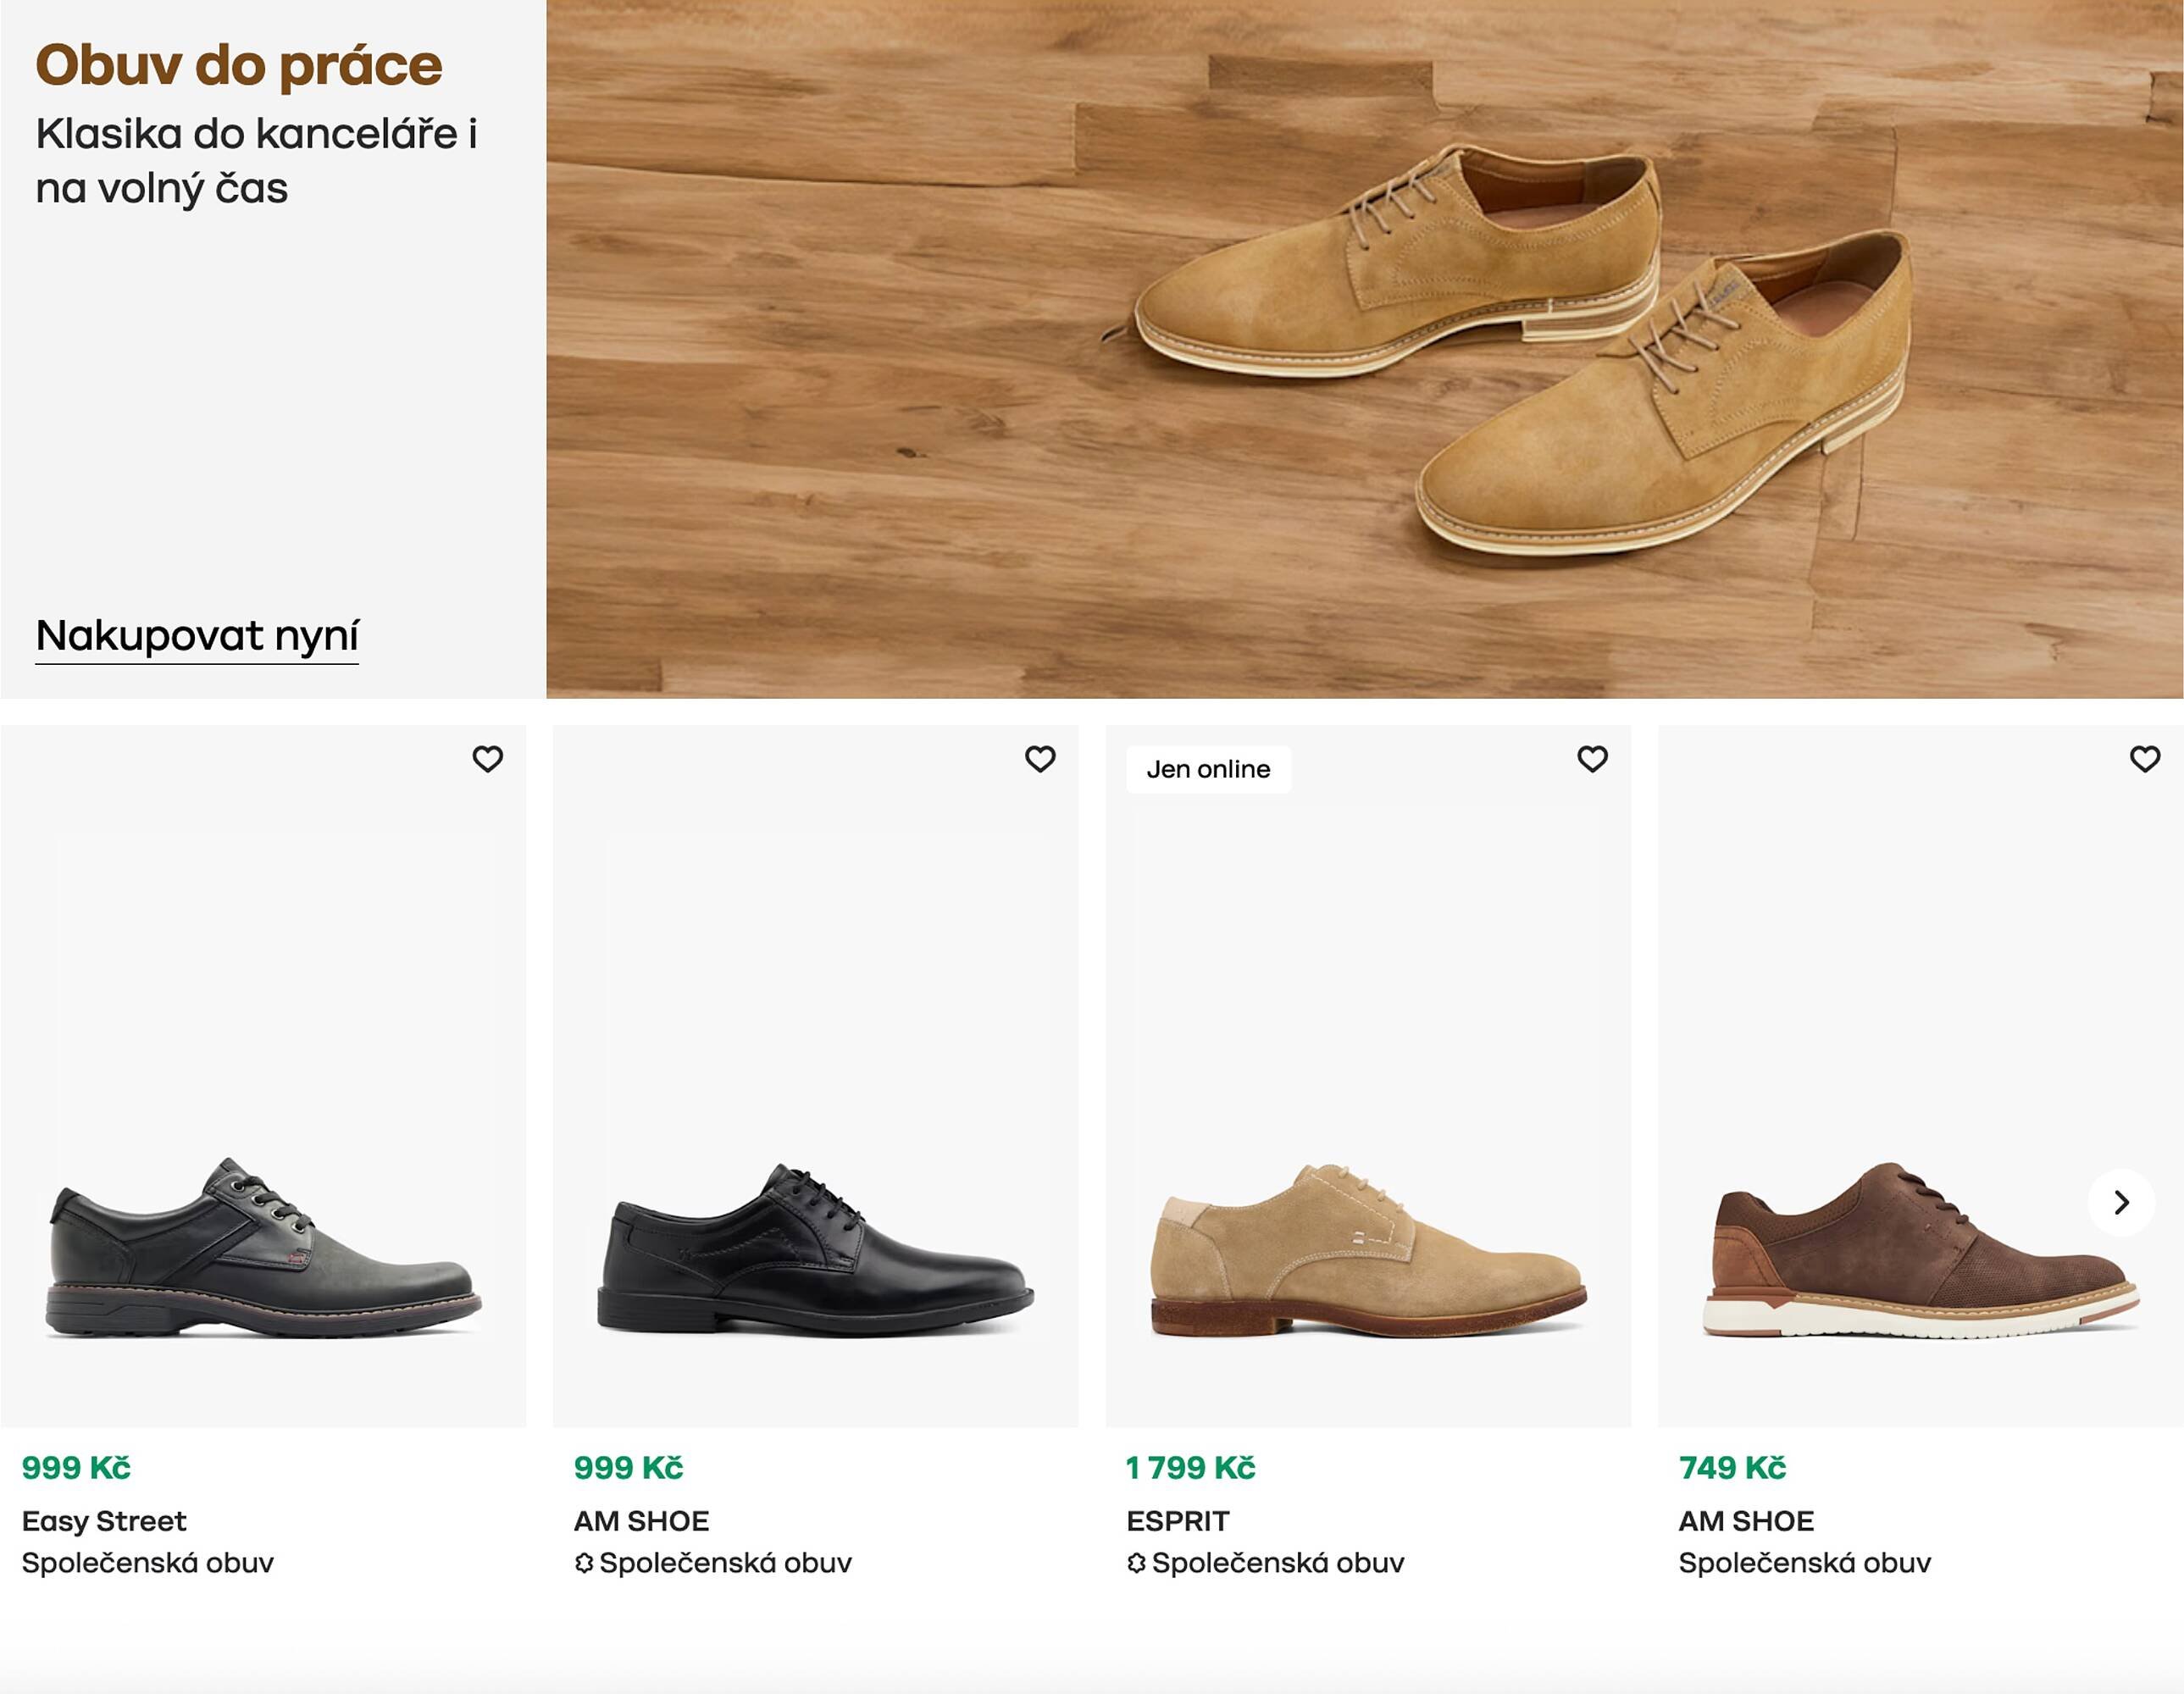Click the sustainability icon beside ESPRIT Společenská obuv

coord(1136,1563)
